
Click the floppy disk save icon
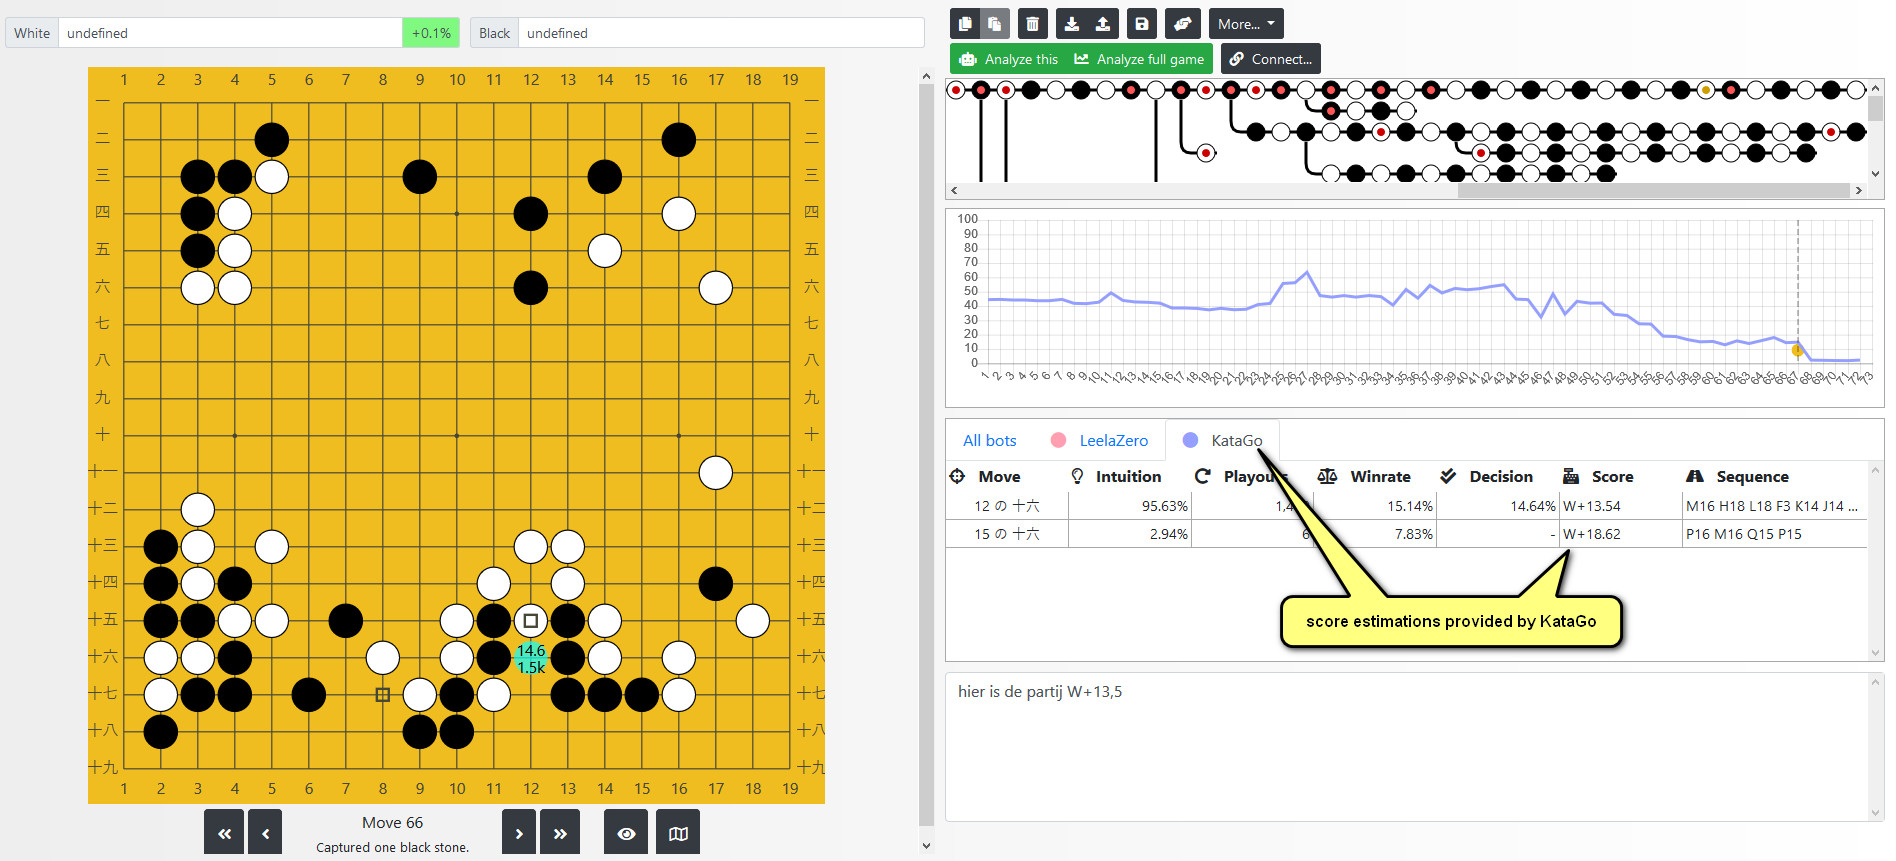pyautogui.click(x=1142, y=24)
